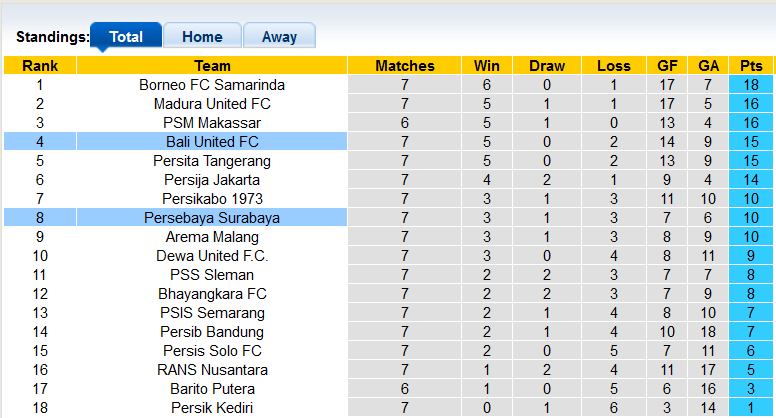
Task: Open Persib Bandung team link
Action: 212,332
